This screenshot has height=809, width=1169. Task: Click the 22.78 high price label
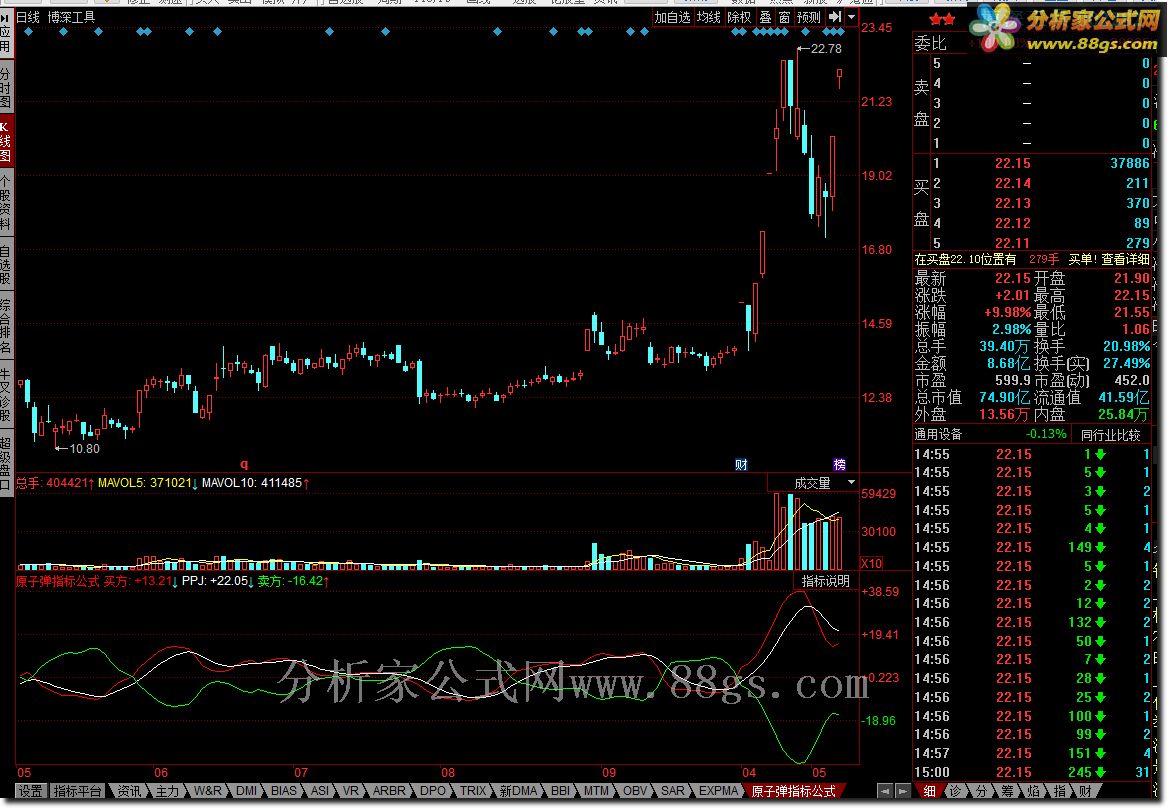click(825, 48)
